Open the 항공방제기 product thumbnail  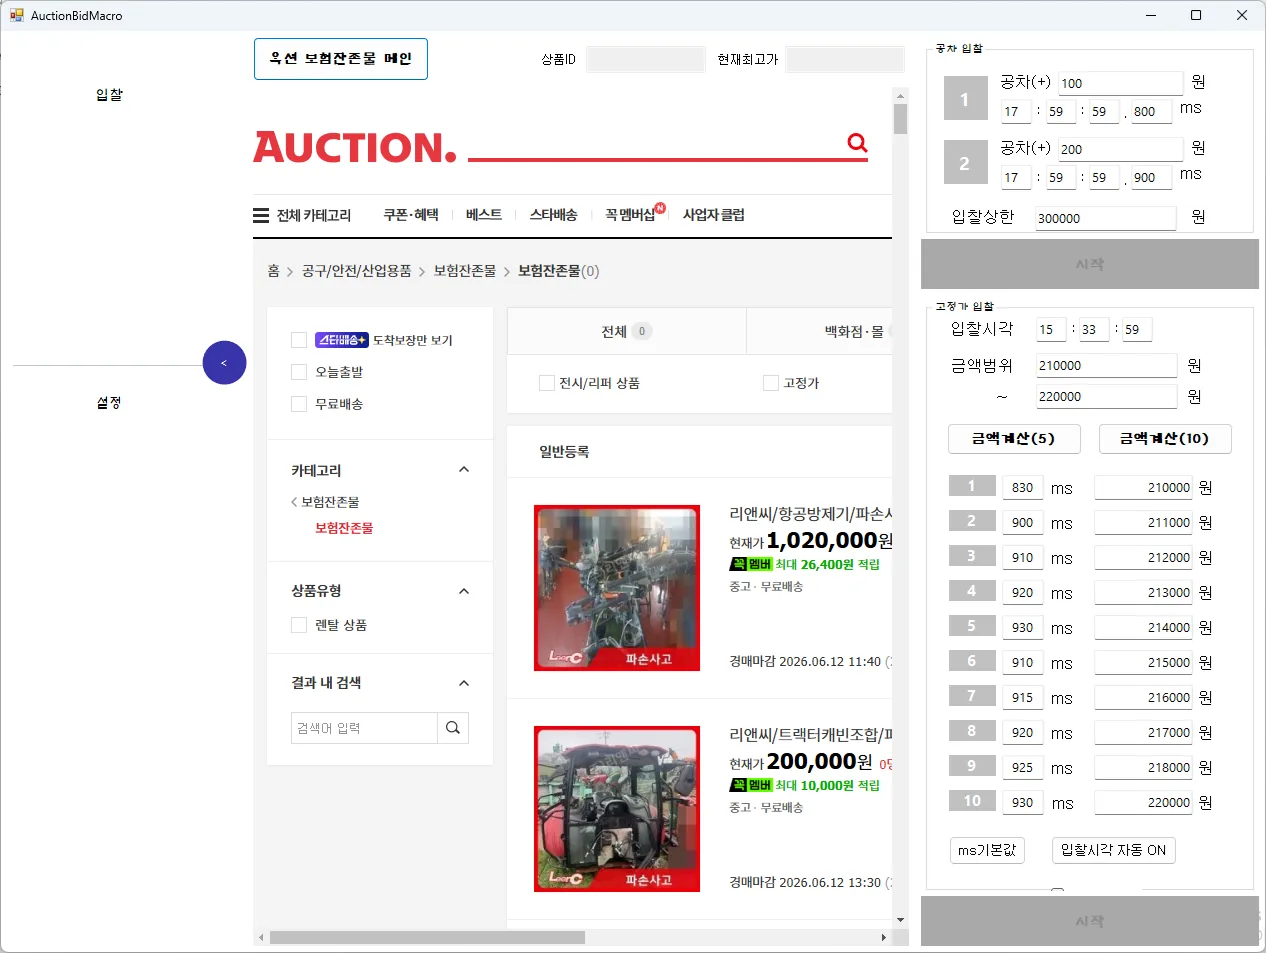617,588
